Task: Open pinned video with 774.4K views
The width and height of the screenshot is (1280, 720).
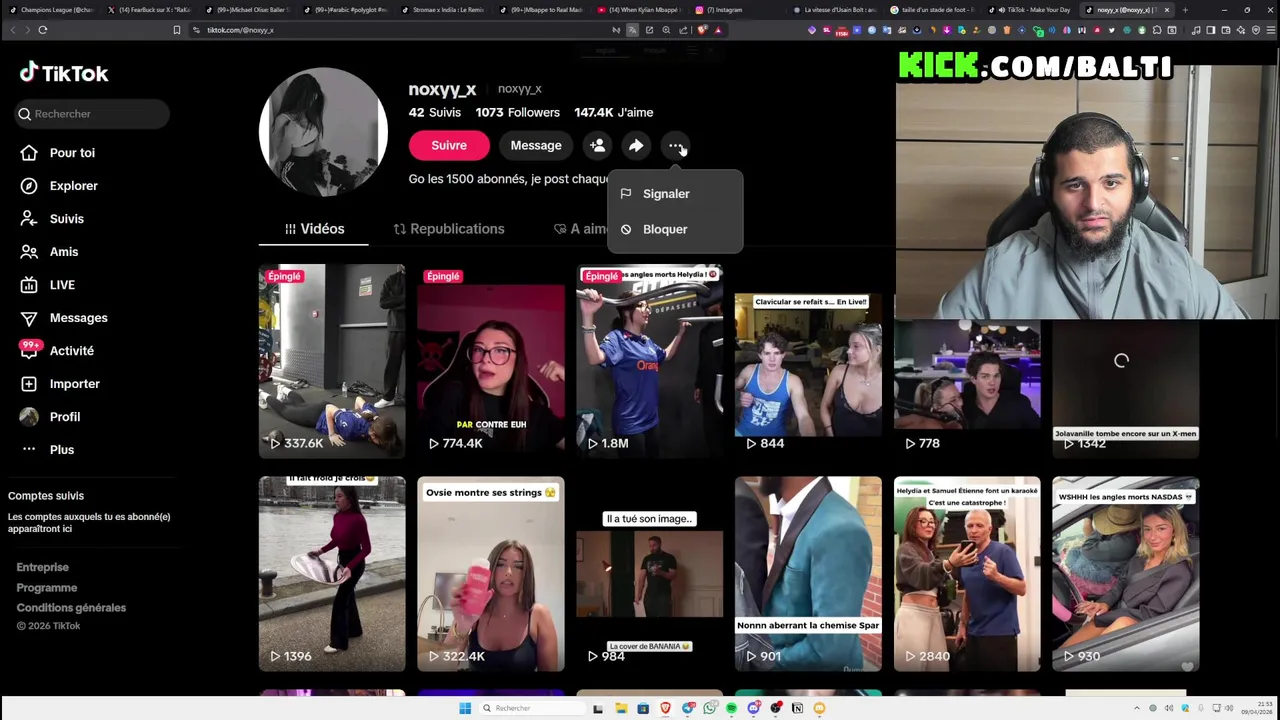Action: point(491,361)
